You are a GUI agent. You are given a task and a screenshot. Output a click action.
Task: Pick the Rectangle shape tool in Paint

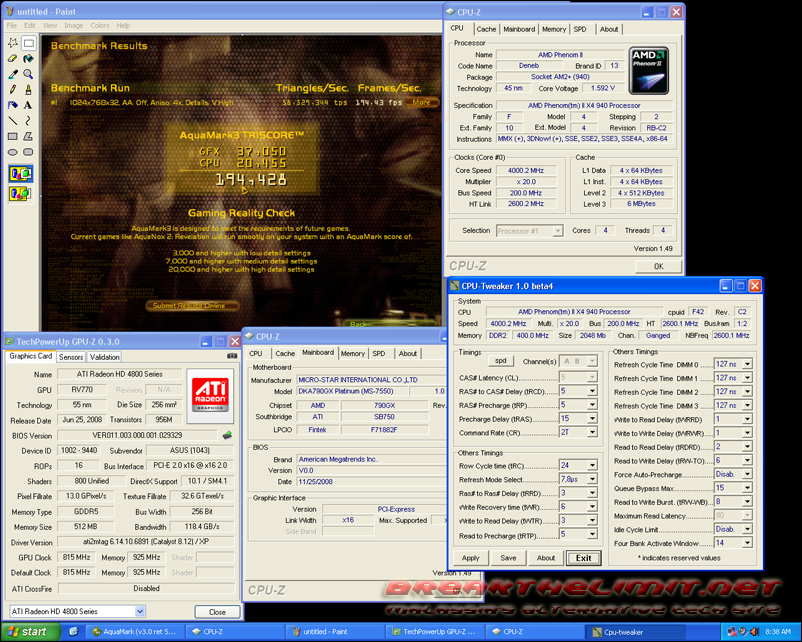click(13, 136)
